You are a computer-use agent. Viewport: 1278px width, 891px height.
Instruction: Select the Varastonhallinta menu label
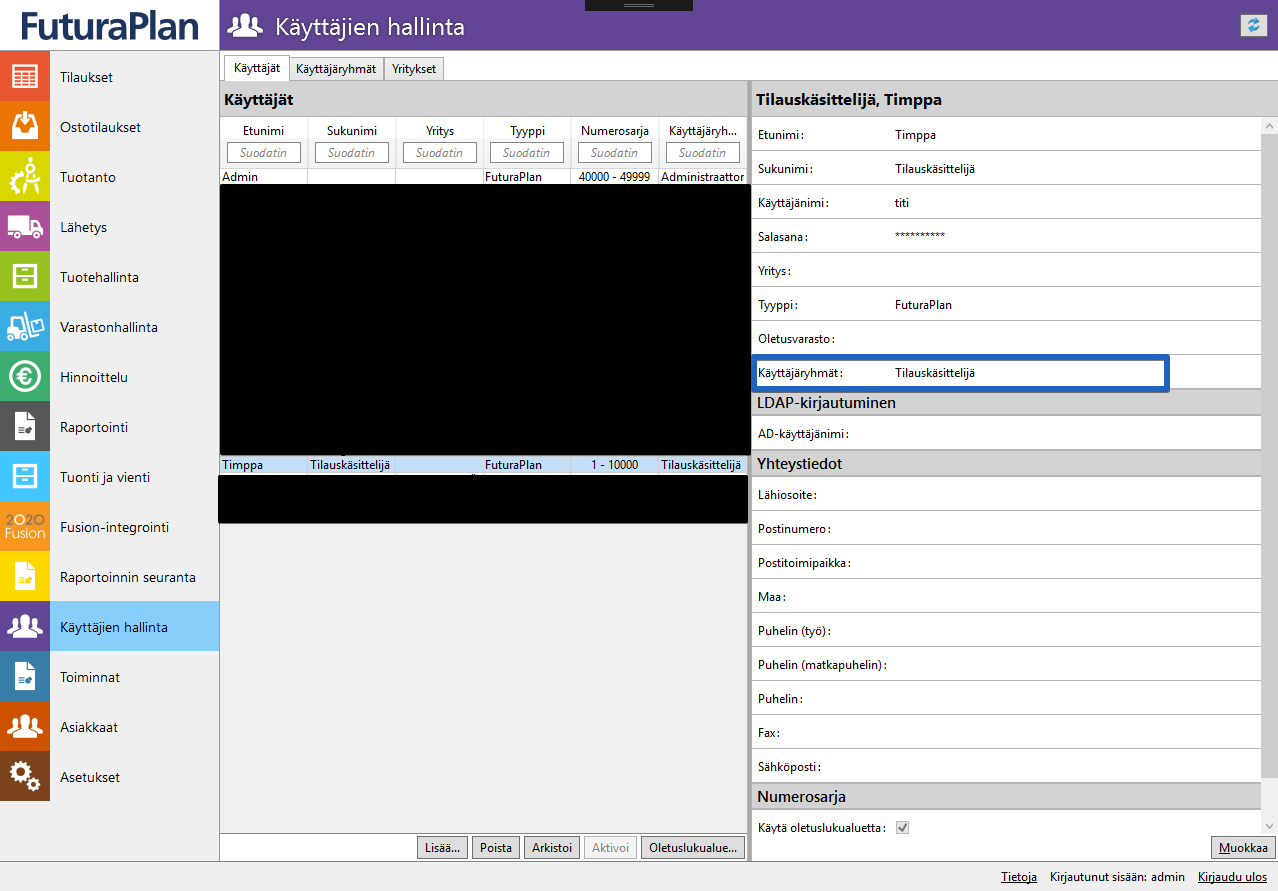[109, 327]
